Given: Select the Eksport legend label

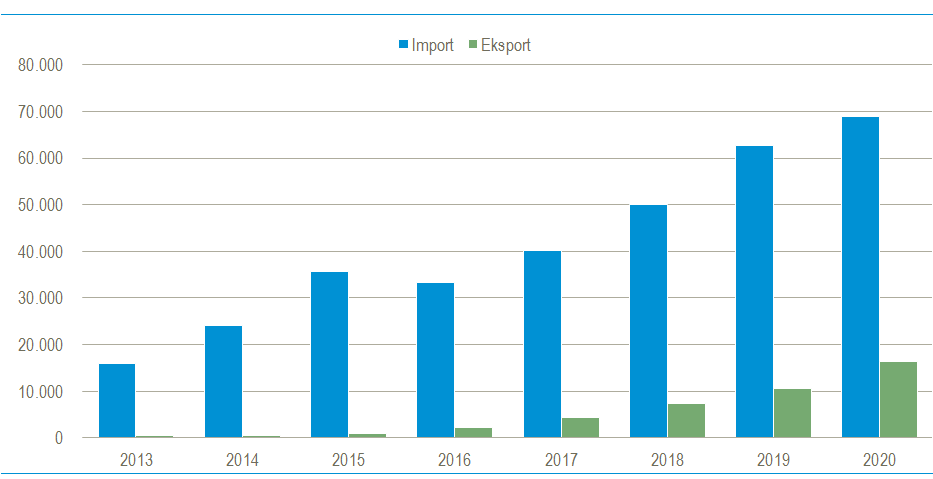Looking at the screenshot, I should click(504, 45).
